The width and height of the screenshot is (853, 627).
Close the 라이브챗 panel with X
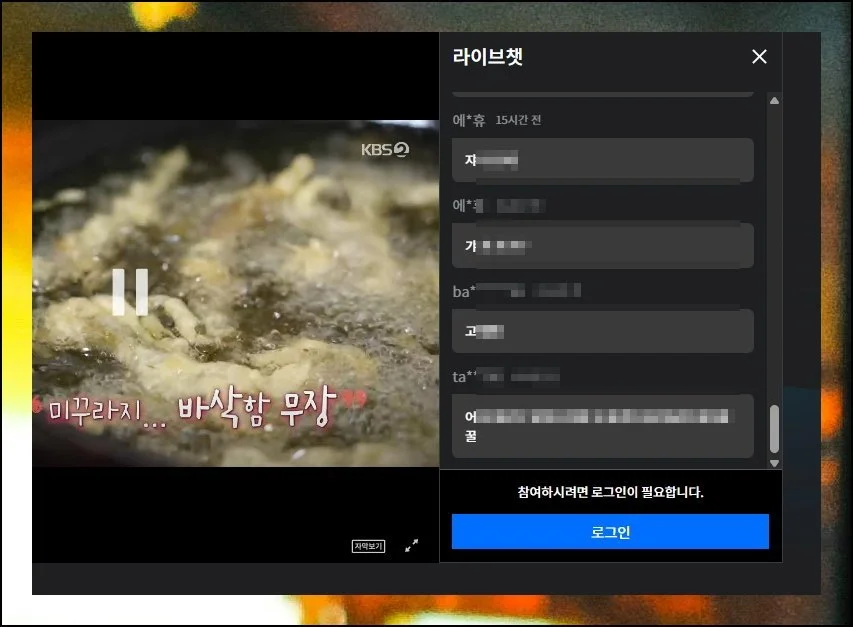pyautogui.click(x=759, y=57)
